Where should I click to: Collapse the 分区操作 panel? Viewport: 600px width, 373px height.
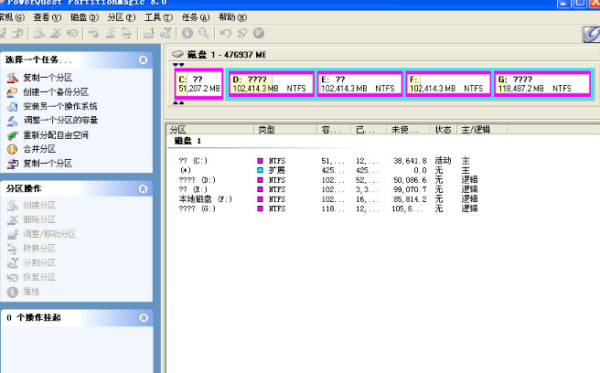(x=143, y=189)
